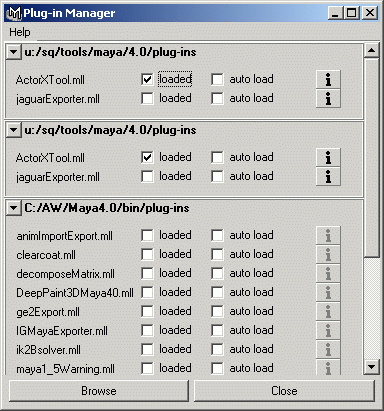Image resolution: width=384 pixels, height=411 pixels.
Task: Check auto load for maya1_5Warning.mll
Action: [x=217, y=368]
